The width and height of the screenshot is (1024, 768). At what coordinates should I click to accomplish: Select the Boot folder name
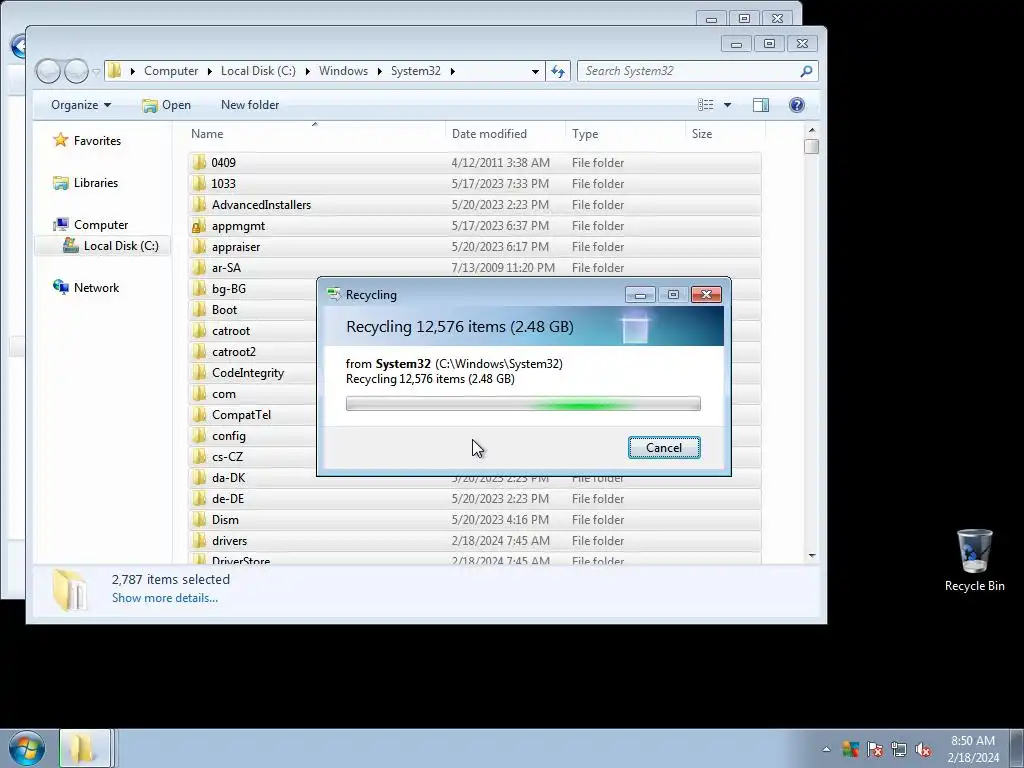(224, 310)
